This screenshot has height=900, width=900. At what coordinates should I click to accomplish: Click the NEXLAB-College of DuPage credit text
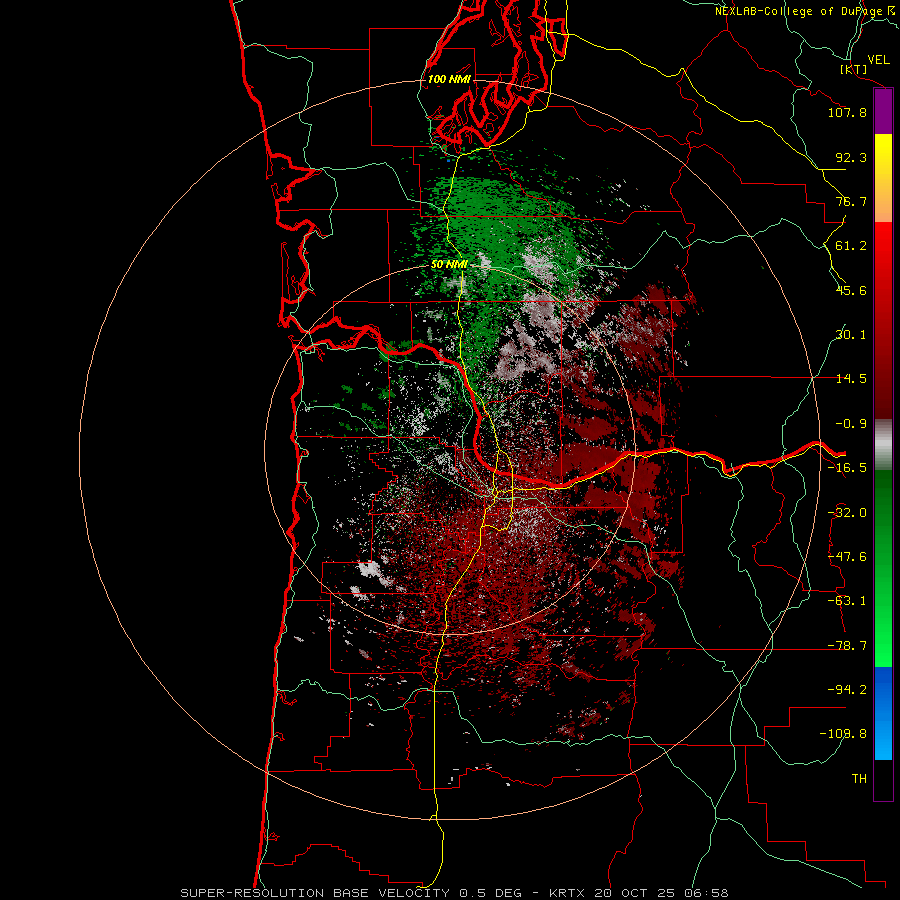tap(806, 11)
